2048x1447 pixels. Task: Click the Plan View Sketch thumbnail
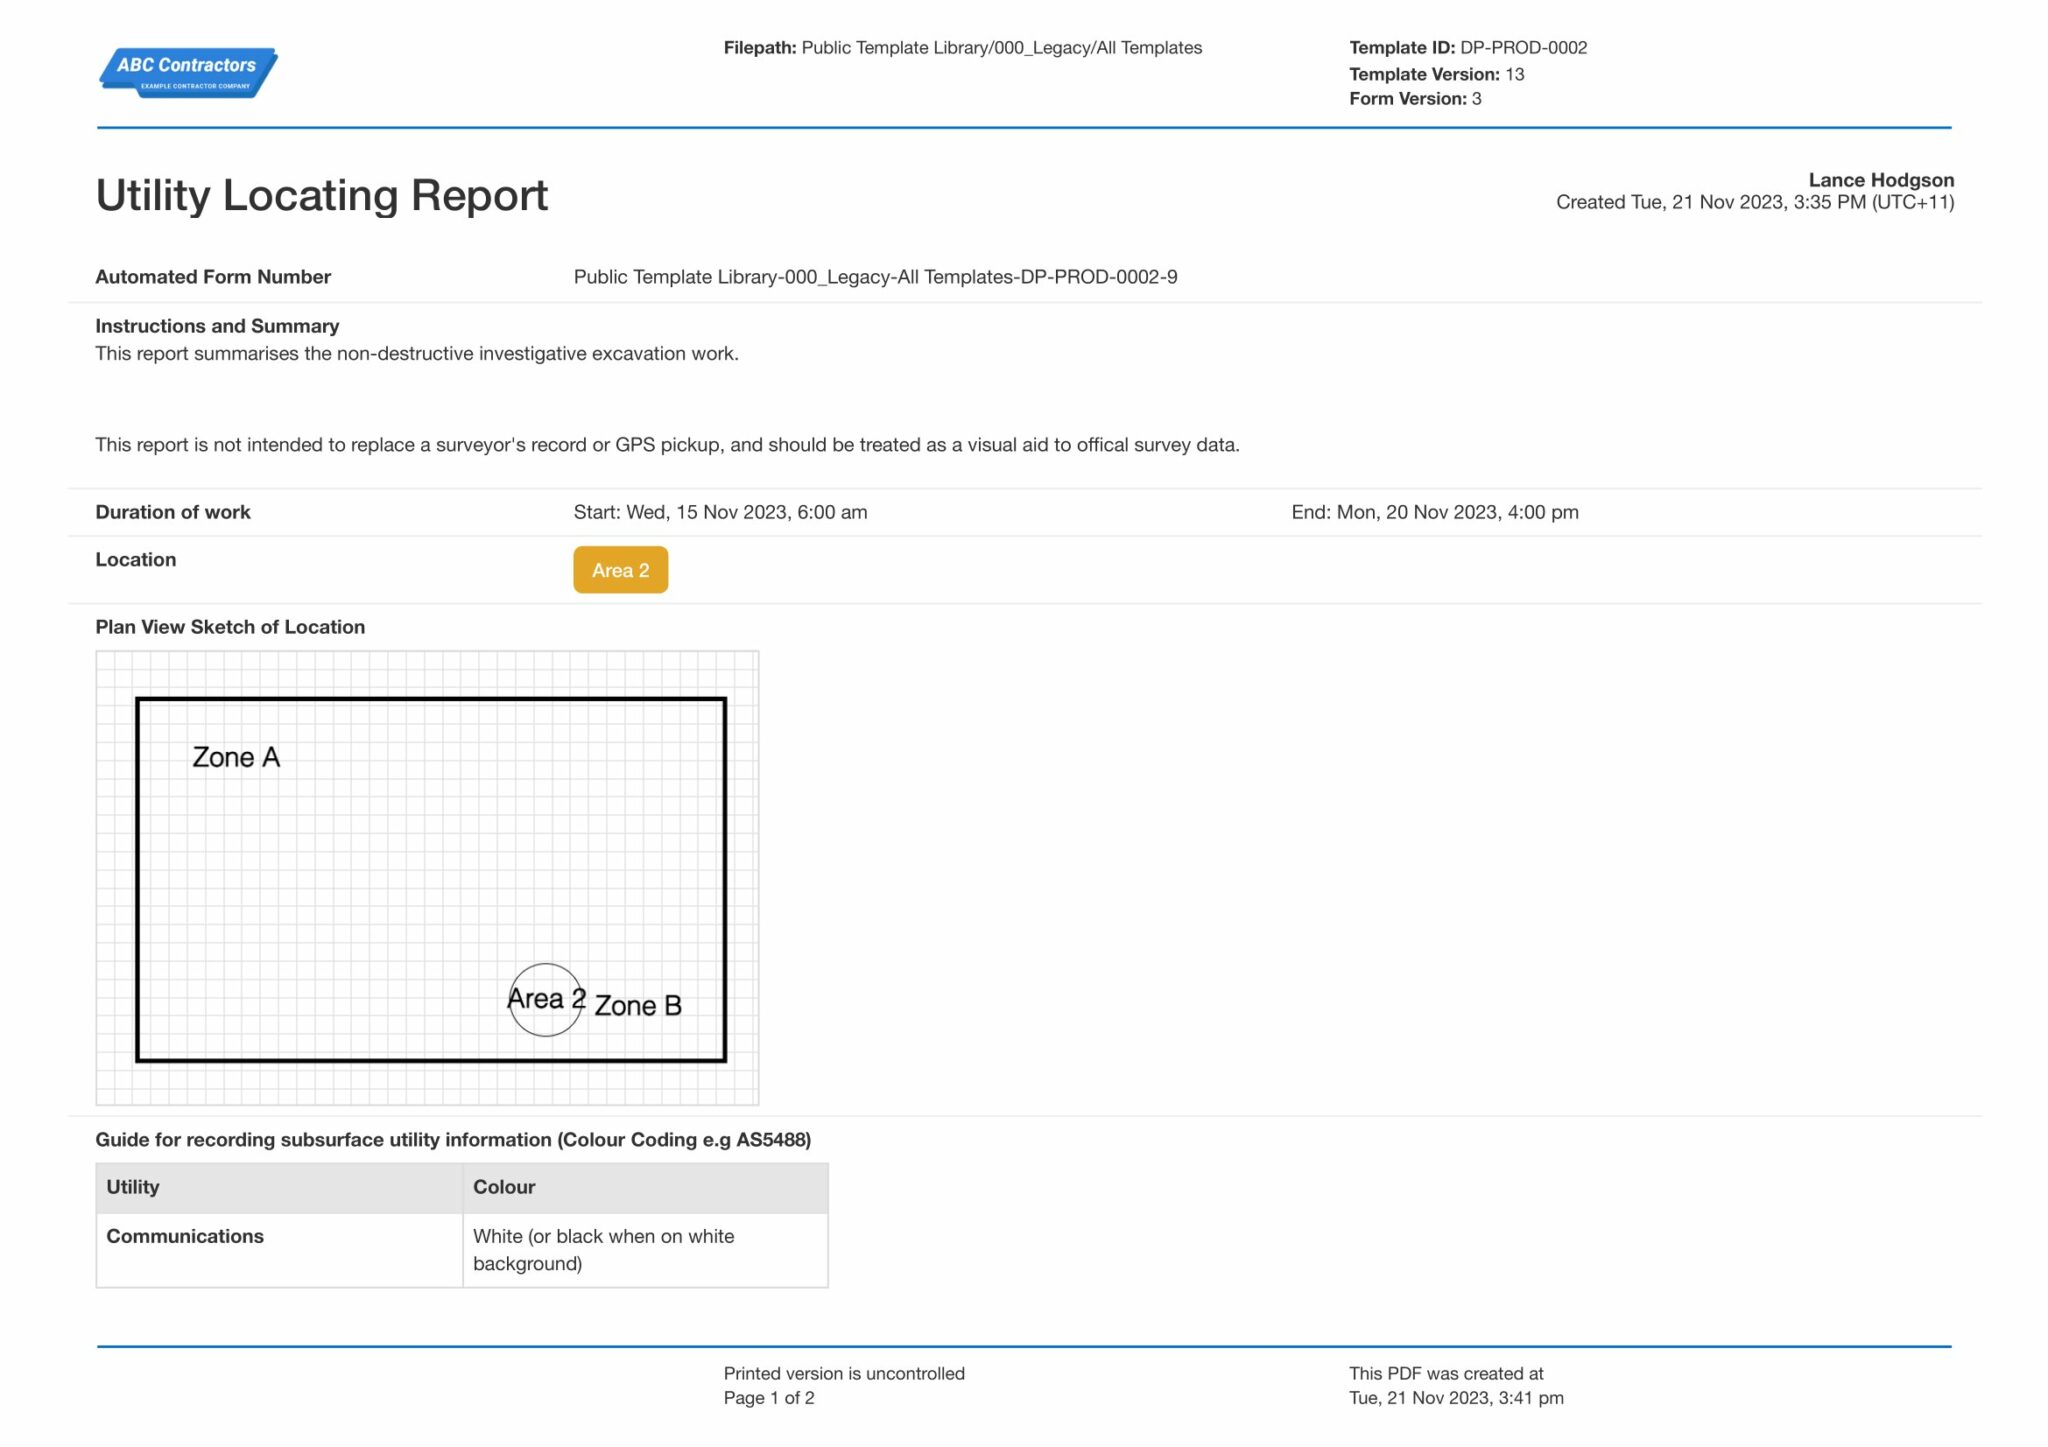[427, 877]
